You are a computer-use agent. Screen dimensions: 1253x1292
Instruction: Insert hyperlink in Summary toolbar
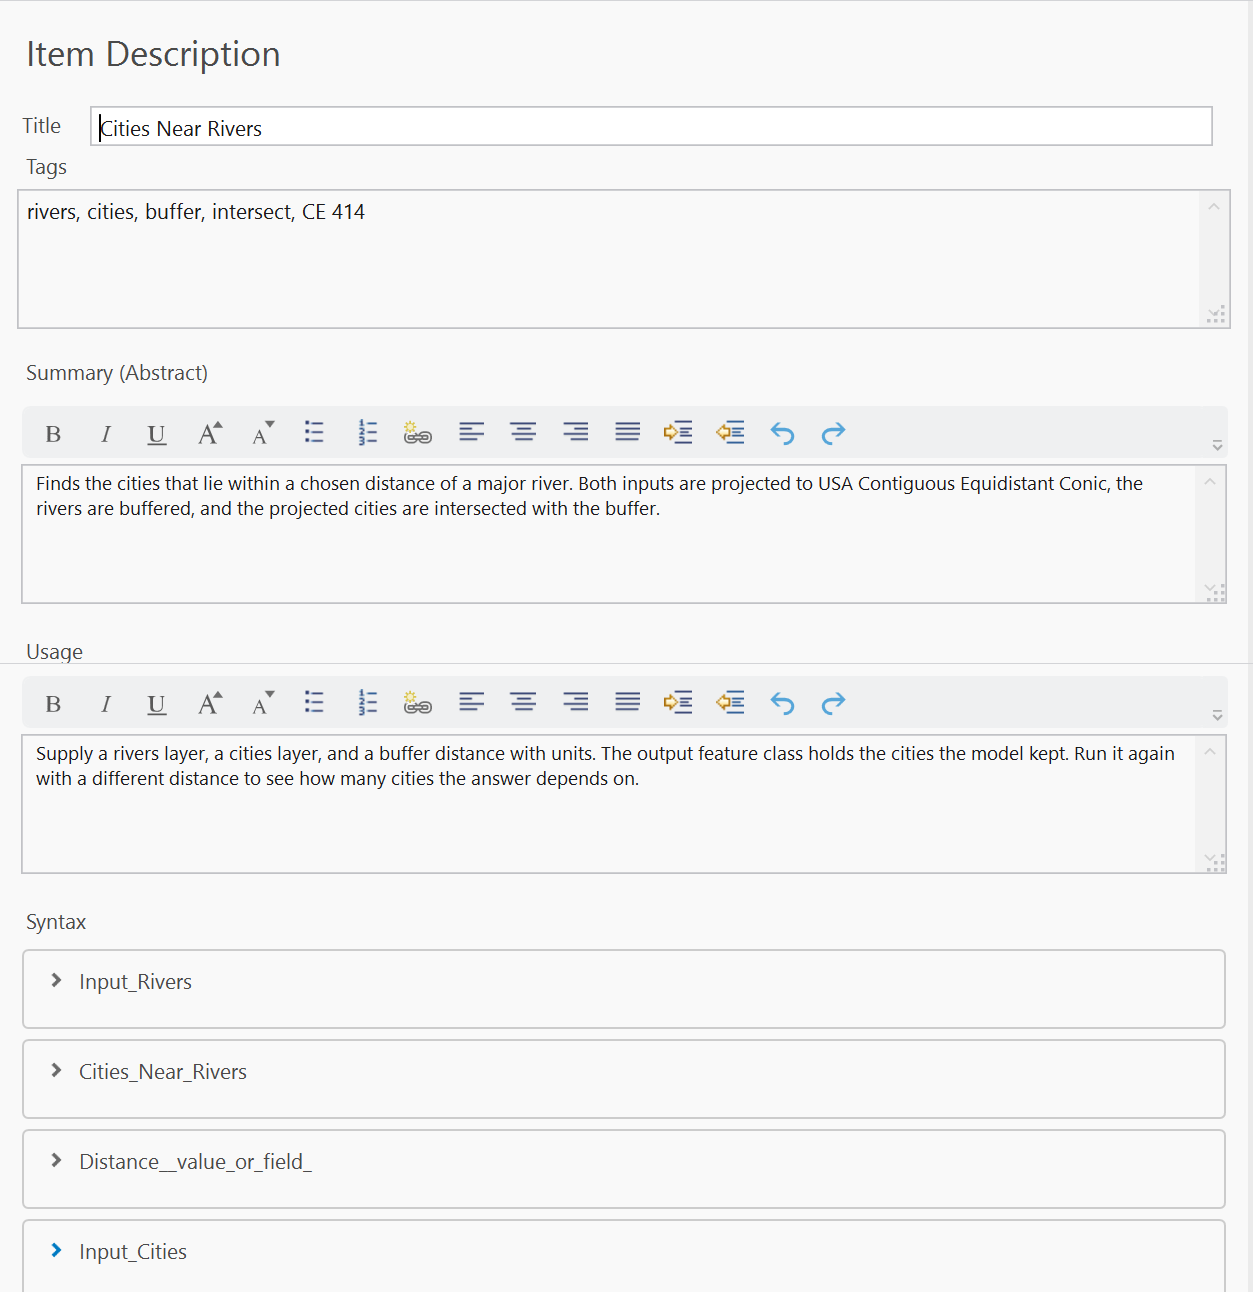[x=418, y=433]
